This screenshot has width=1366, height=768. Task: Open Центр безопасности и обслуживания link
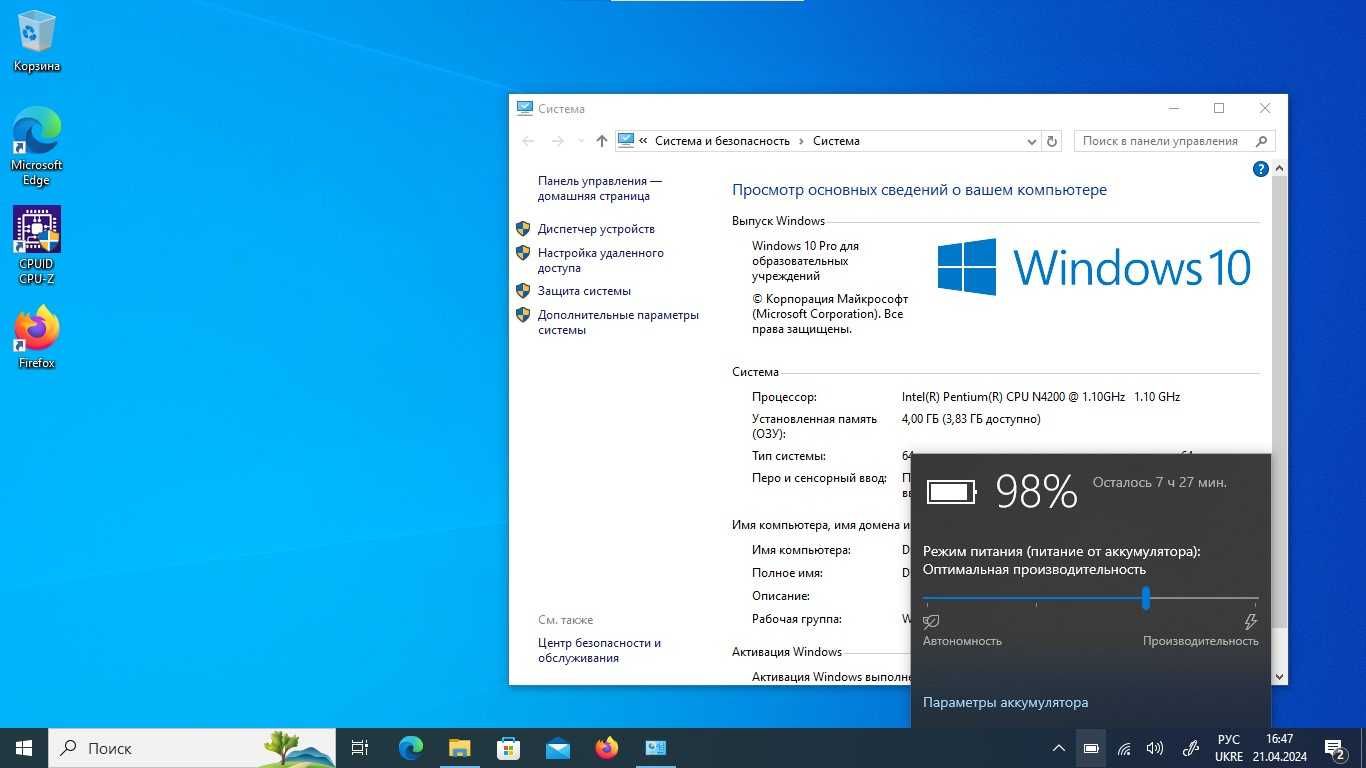point(599,651)
